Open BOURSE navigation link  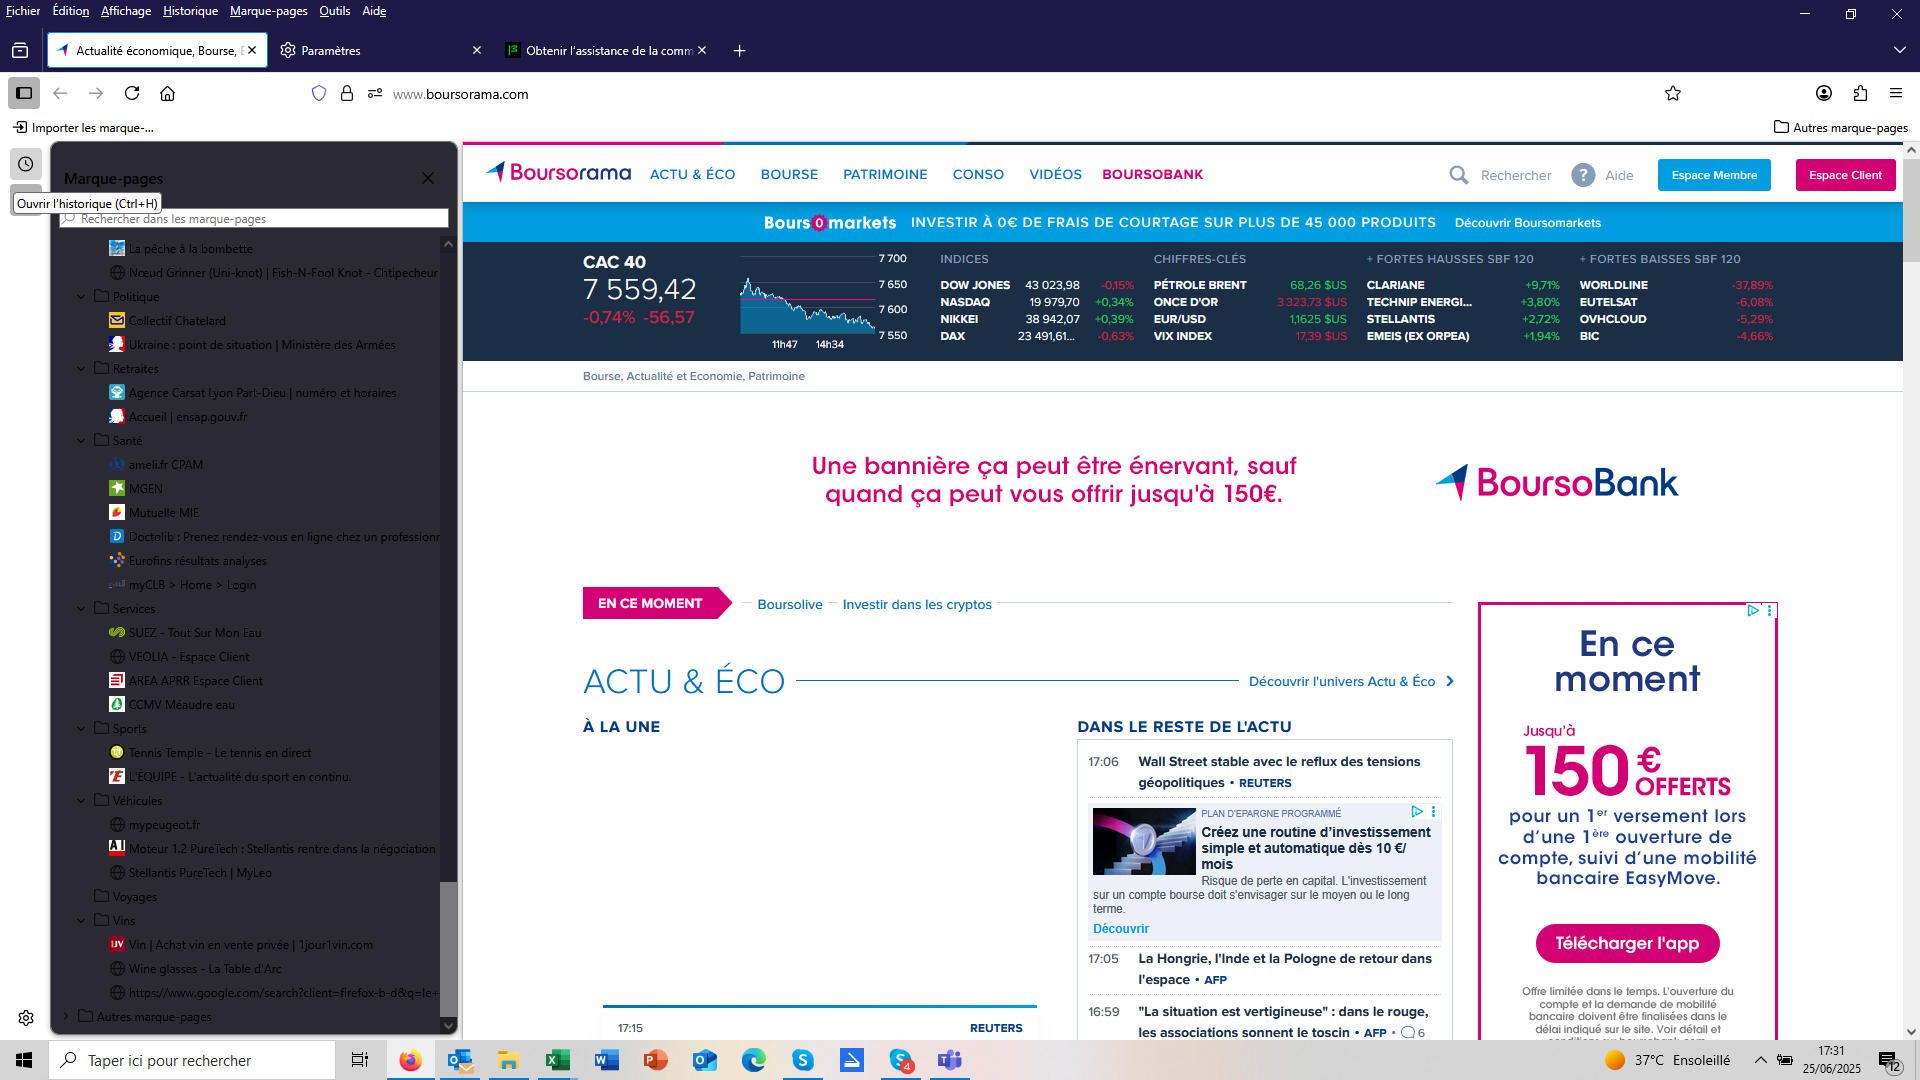coord(789,174)
